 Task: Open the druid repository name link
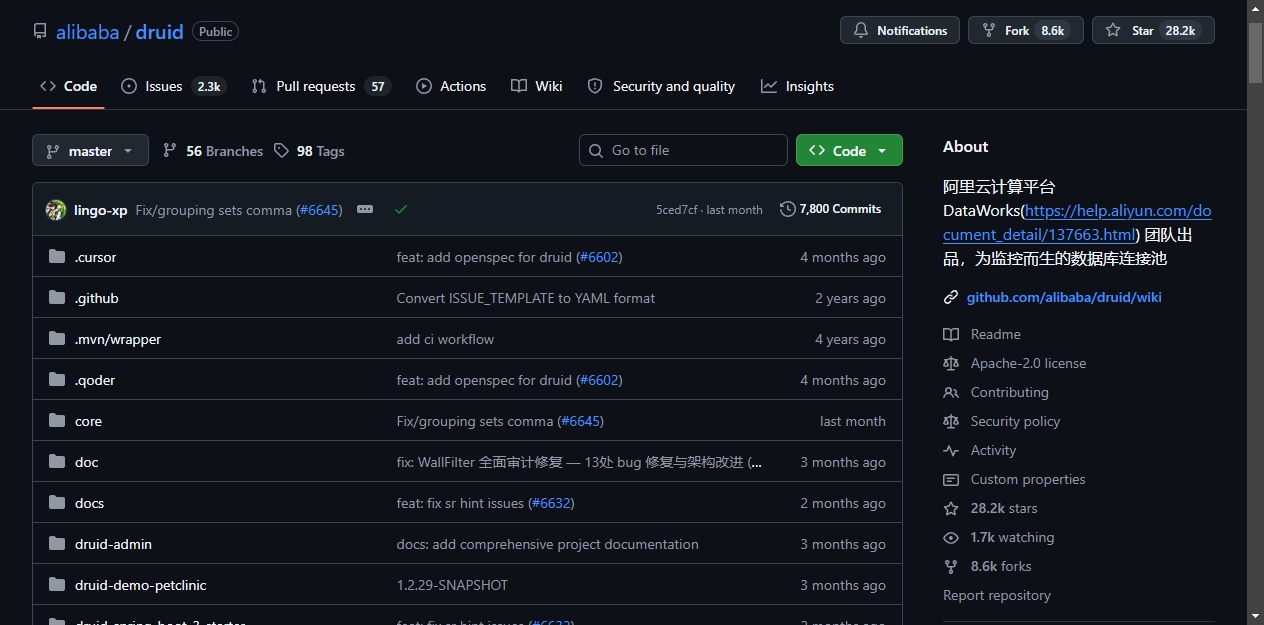click(160, 32)
